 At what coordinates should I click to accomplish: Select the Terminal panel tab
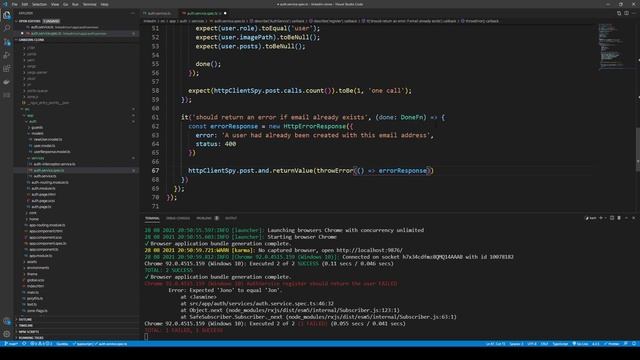(x=152, y=218)
